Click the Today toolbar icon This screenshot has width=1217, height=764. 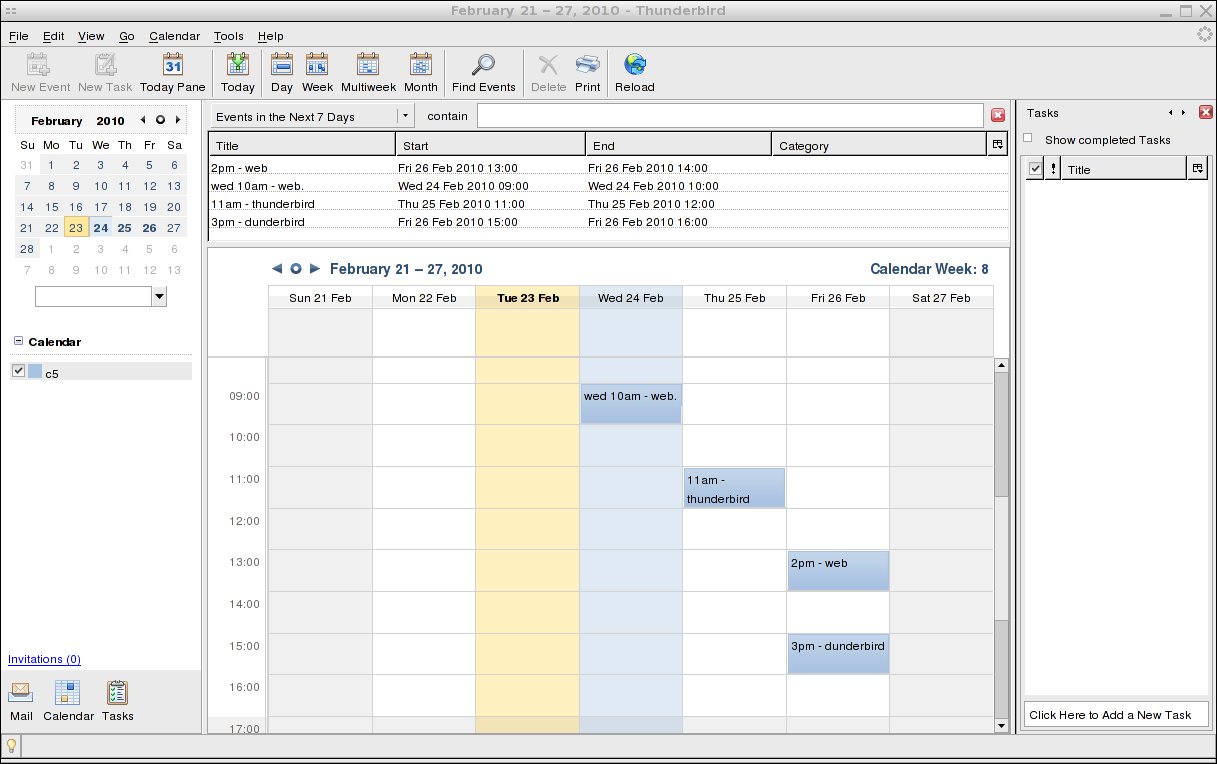pyautogui.click(x=238, y=66)
